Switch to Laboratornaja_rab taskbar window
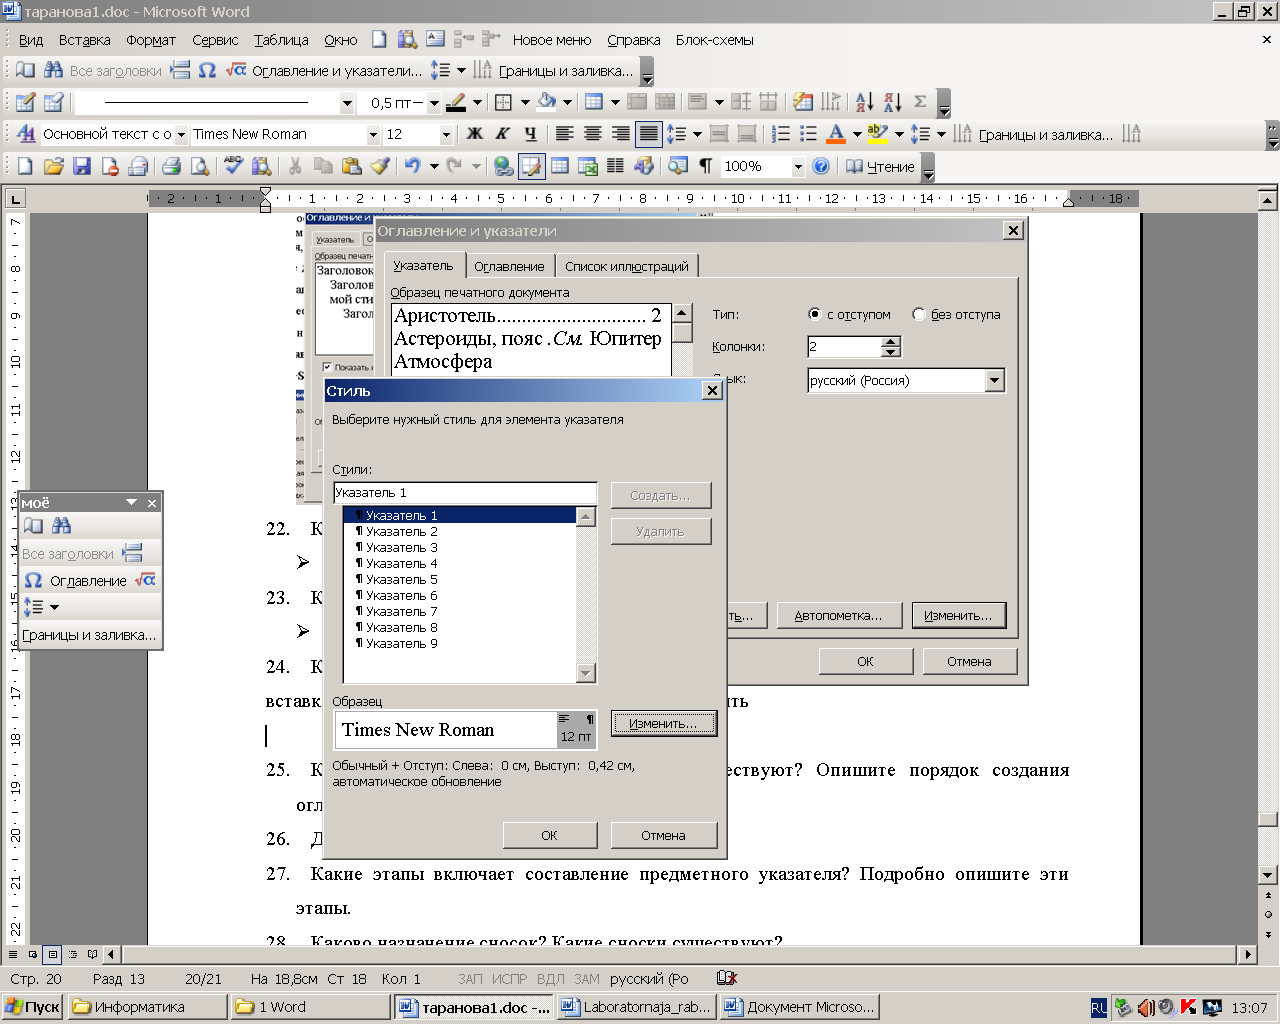 tap(636, 1007)
